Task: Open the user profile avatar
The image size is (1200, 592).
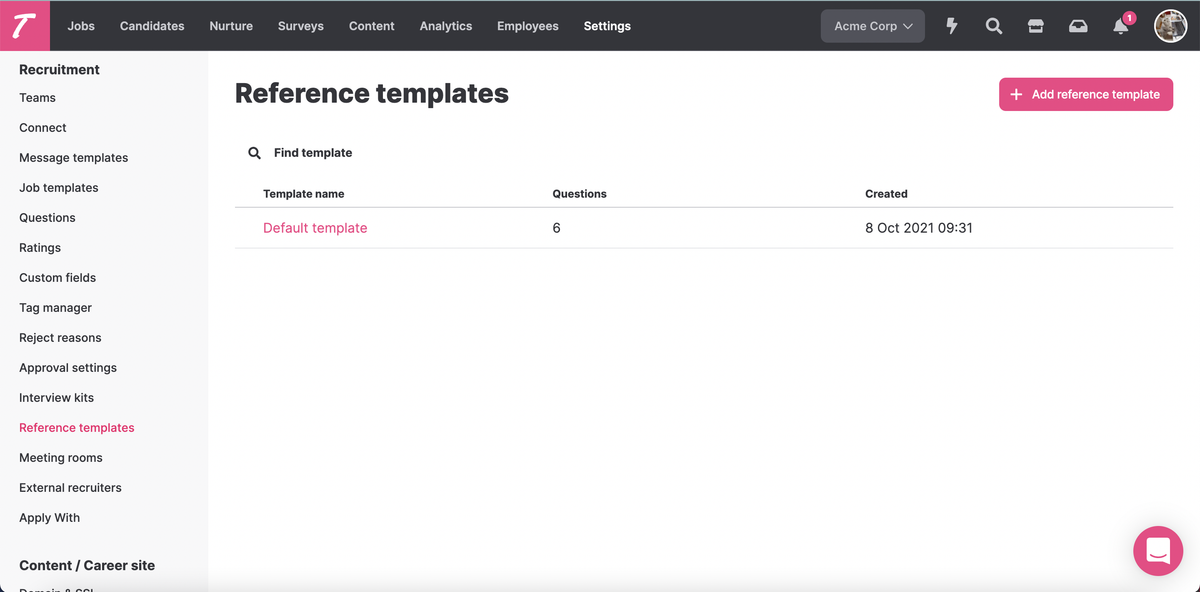Action: [1170, 26]
